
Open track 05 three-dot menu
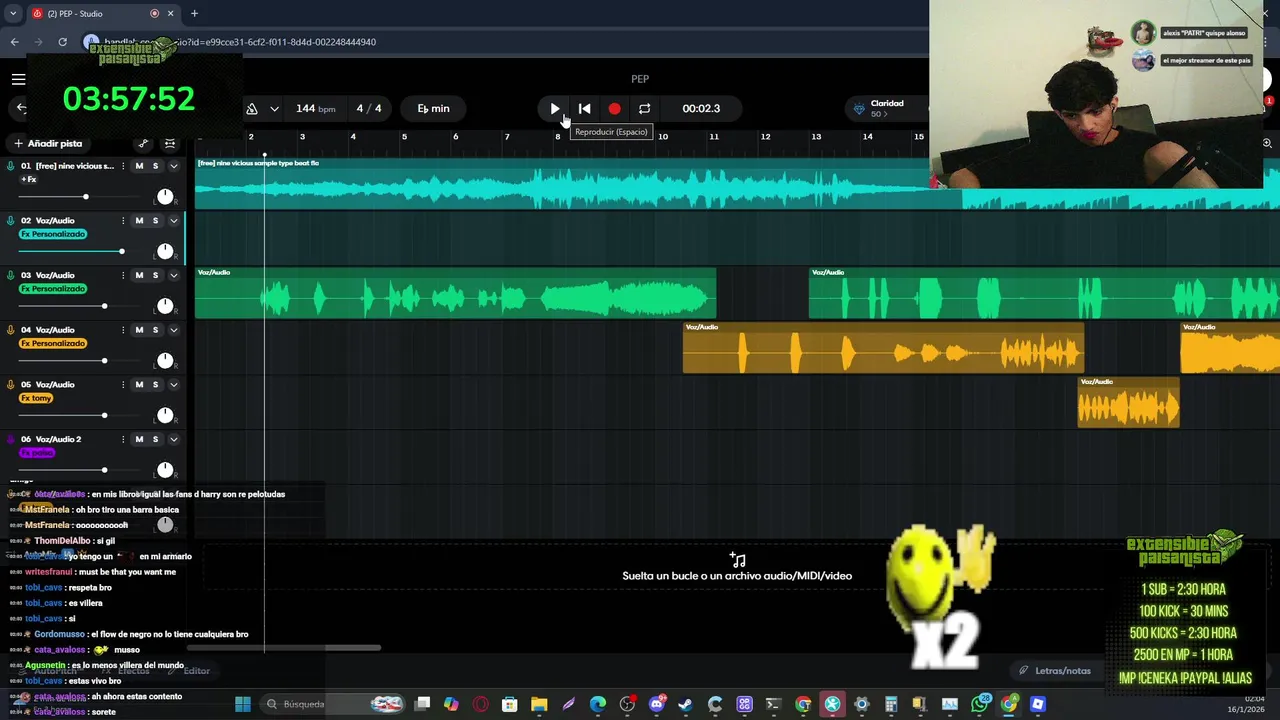point(123,385)
